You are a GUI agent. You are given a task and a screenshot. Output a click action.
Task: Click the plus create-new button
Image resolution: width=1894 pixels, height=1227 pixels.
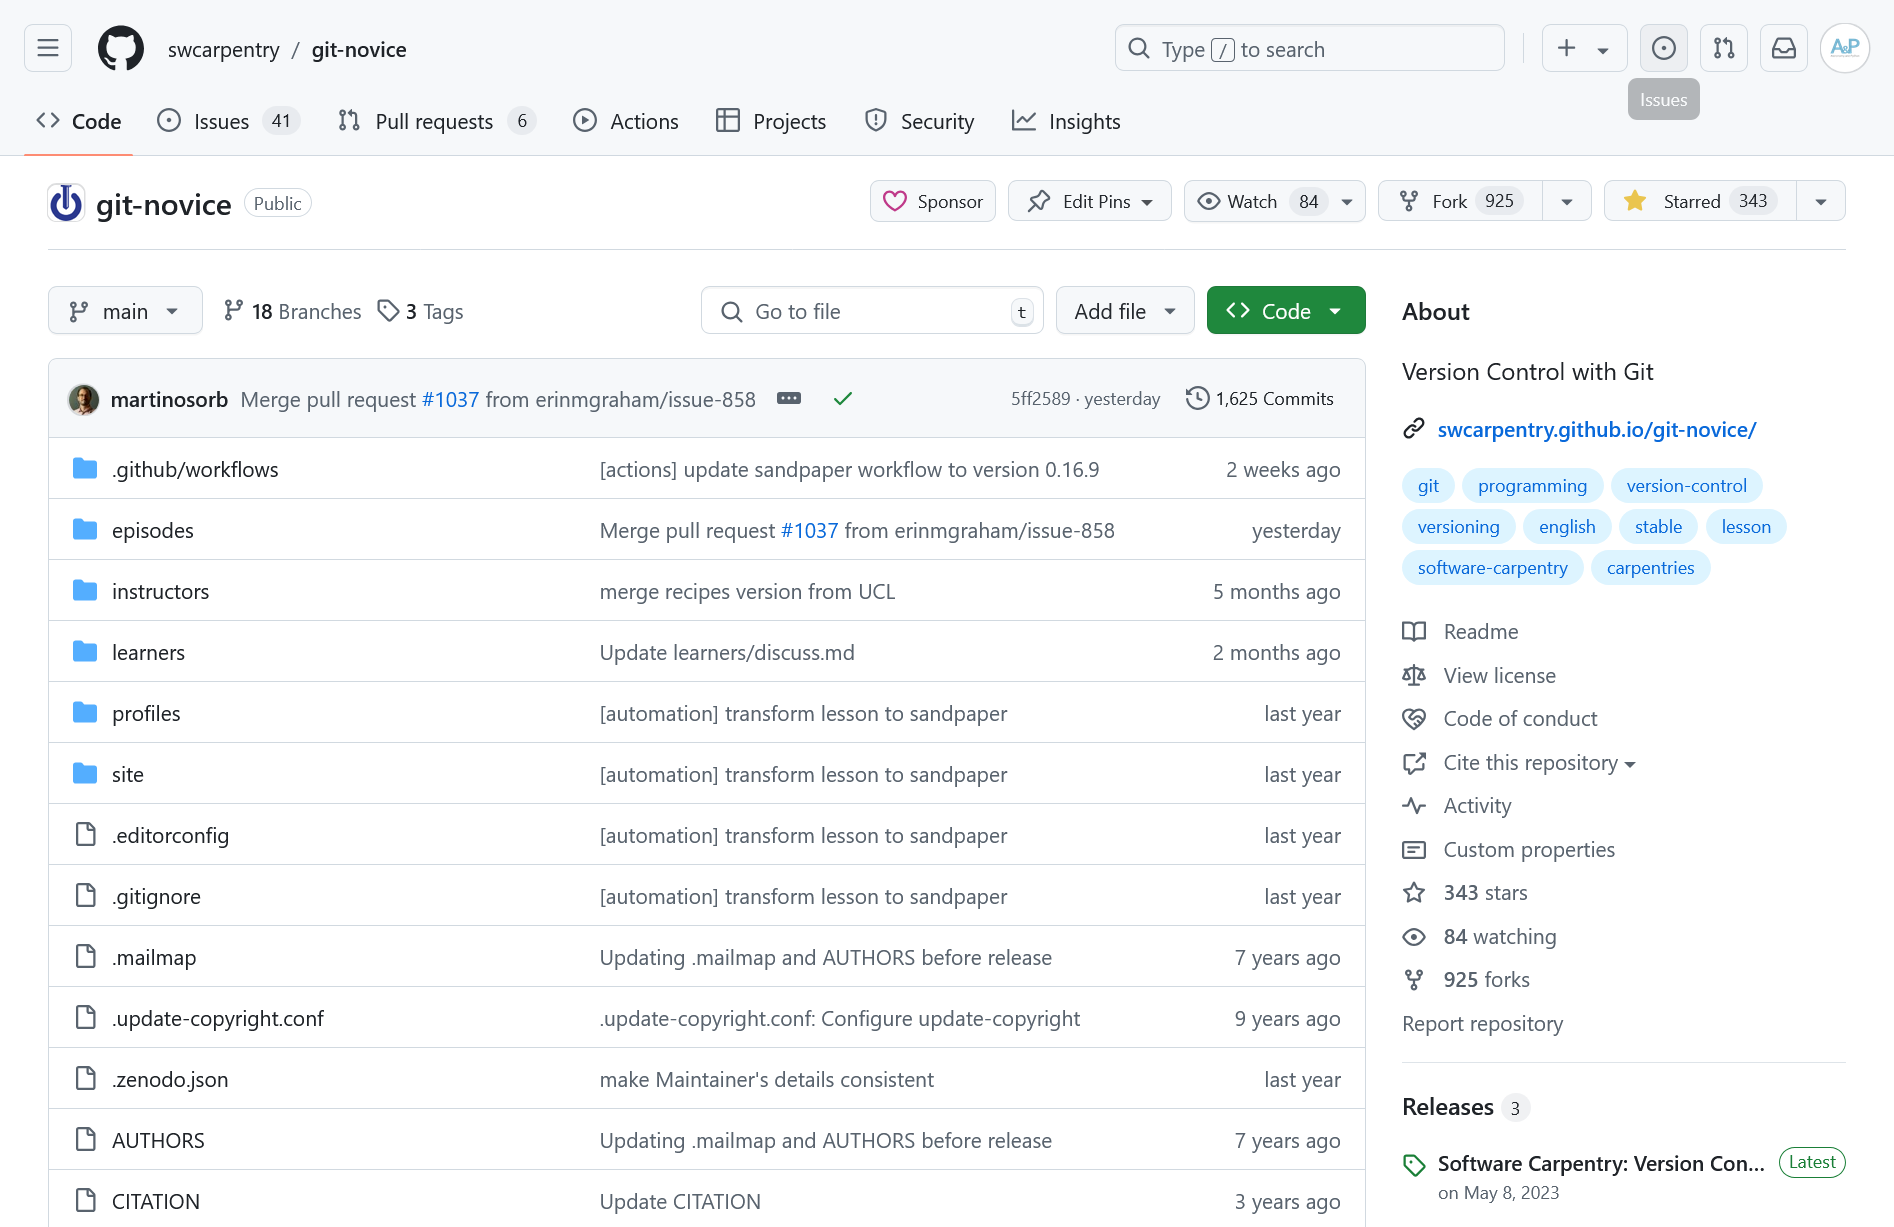(1567, 48)
